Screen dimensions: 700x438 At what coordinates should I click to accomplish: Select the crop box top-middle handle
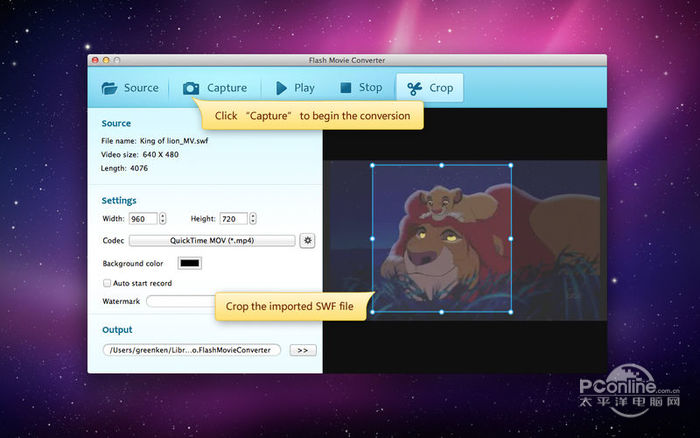pos(442,165)
